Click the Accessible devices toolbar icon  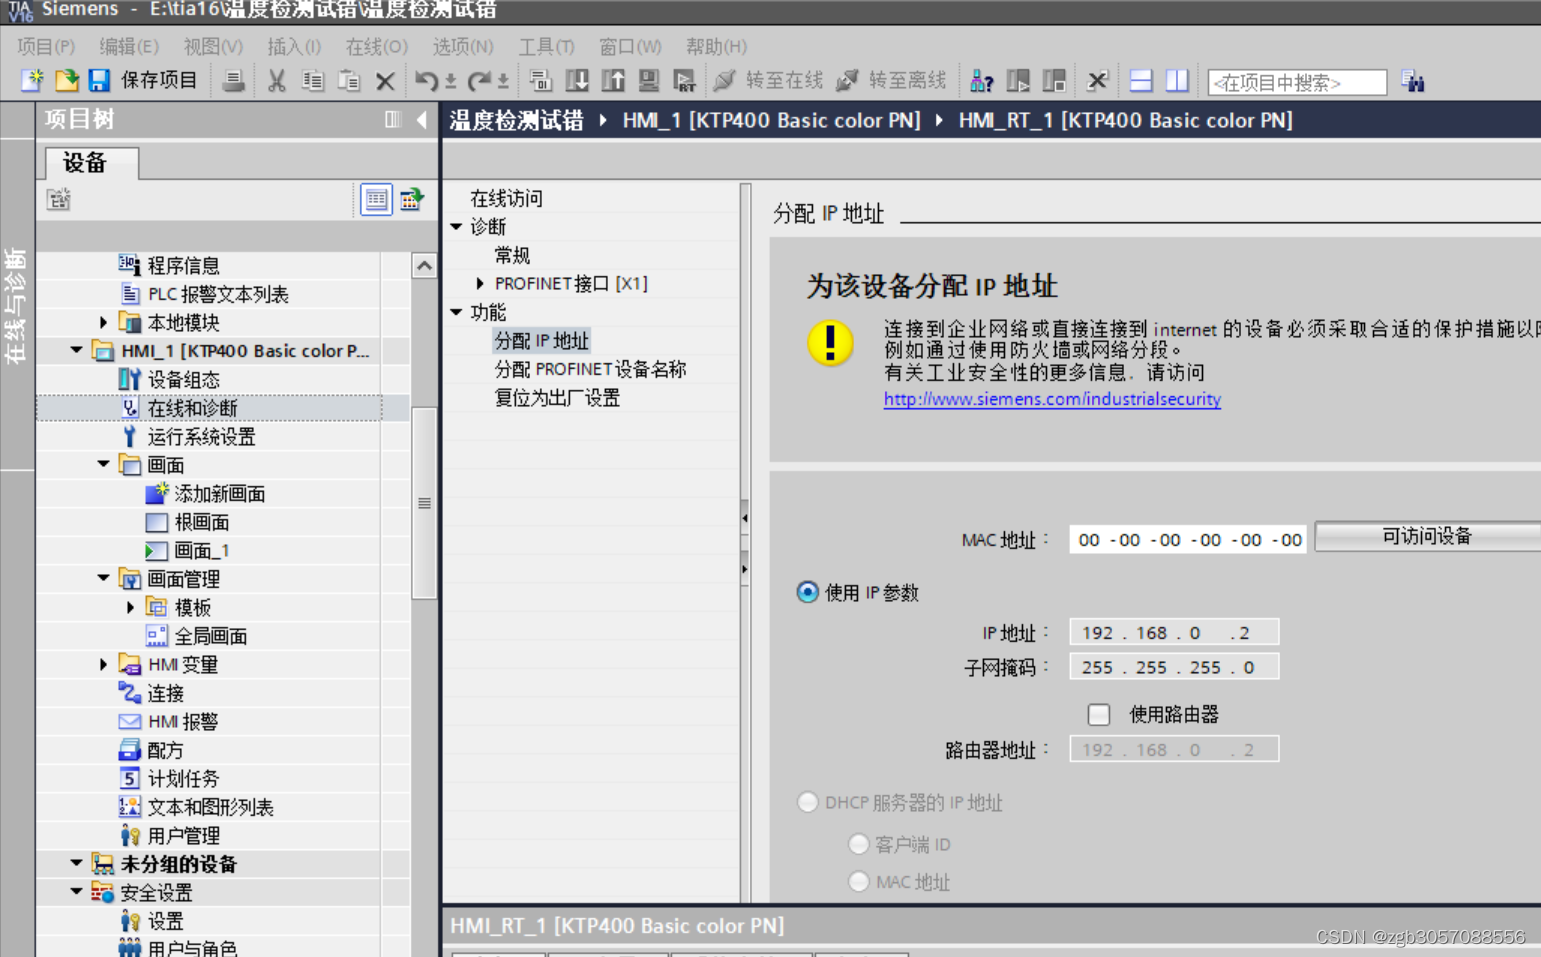pyautogui.click(x=982, y=81)
